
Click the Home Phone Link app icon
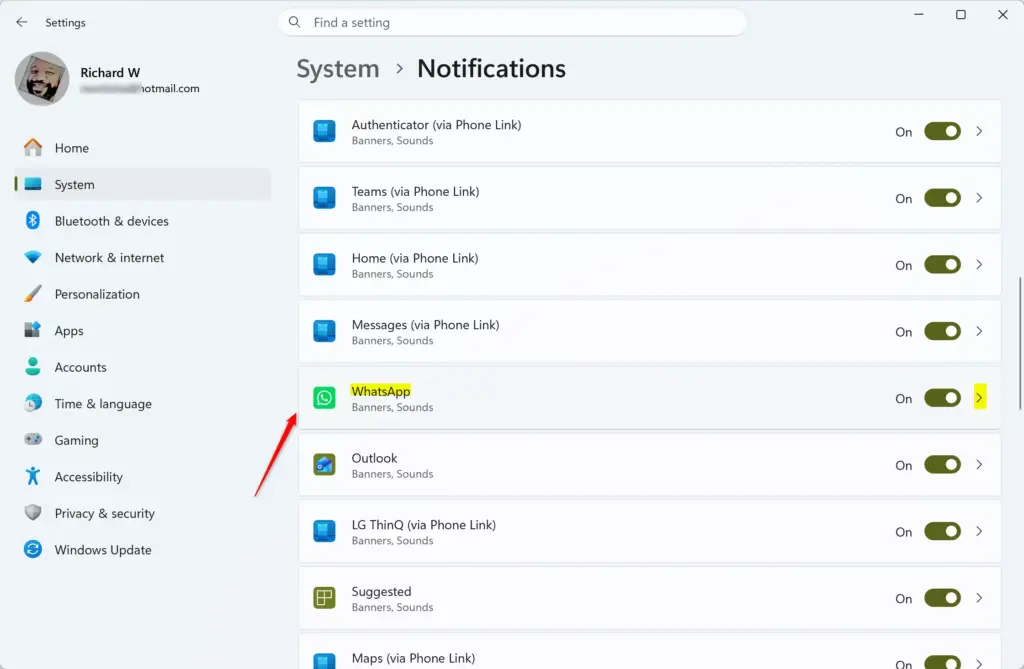(x=324, y=265)
